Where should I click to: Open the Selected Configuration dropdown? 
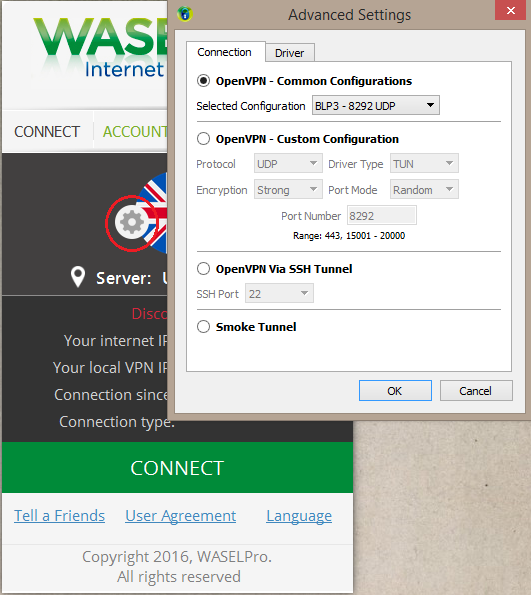376,105
